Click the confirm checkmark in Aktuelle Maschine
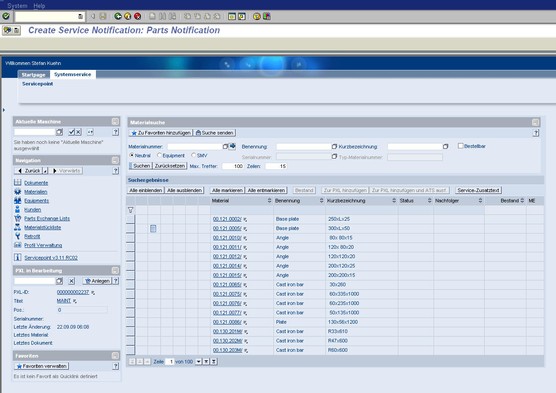Viewport: 556px width, 393px height. click(72, 132)
